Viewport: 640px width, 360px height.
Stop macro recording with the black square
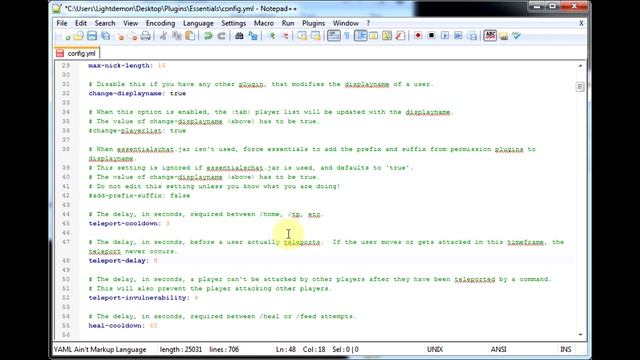(431, 36)
